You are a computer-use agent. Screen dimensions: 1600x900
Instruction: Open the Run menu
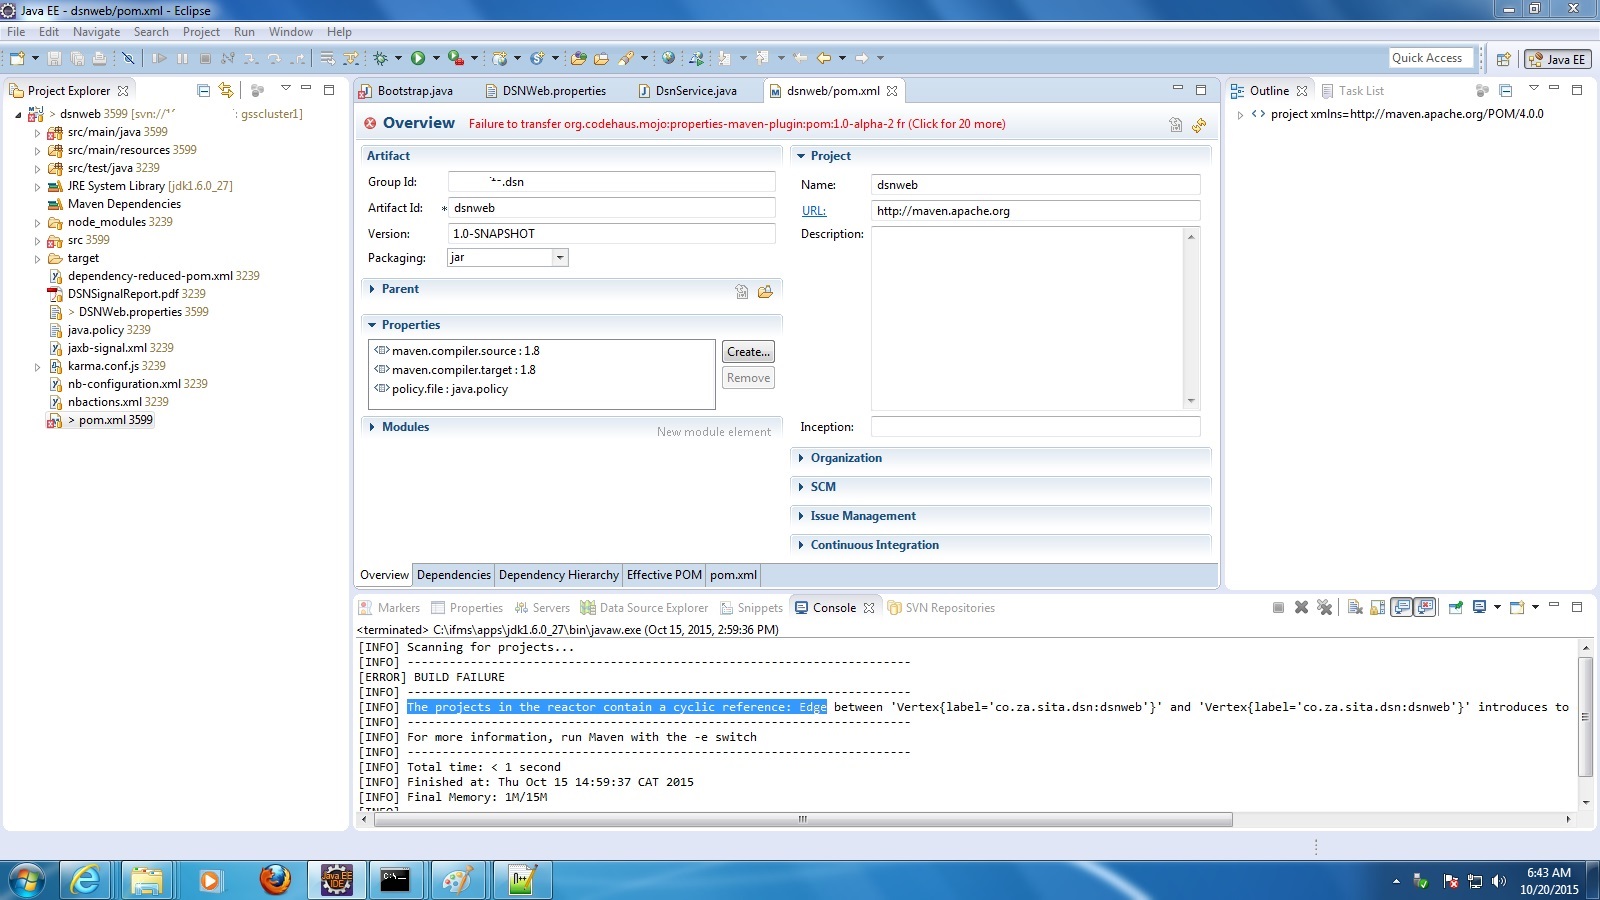[244, 32]
